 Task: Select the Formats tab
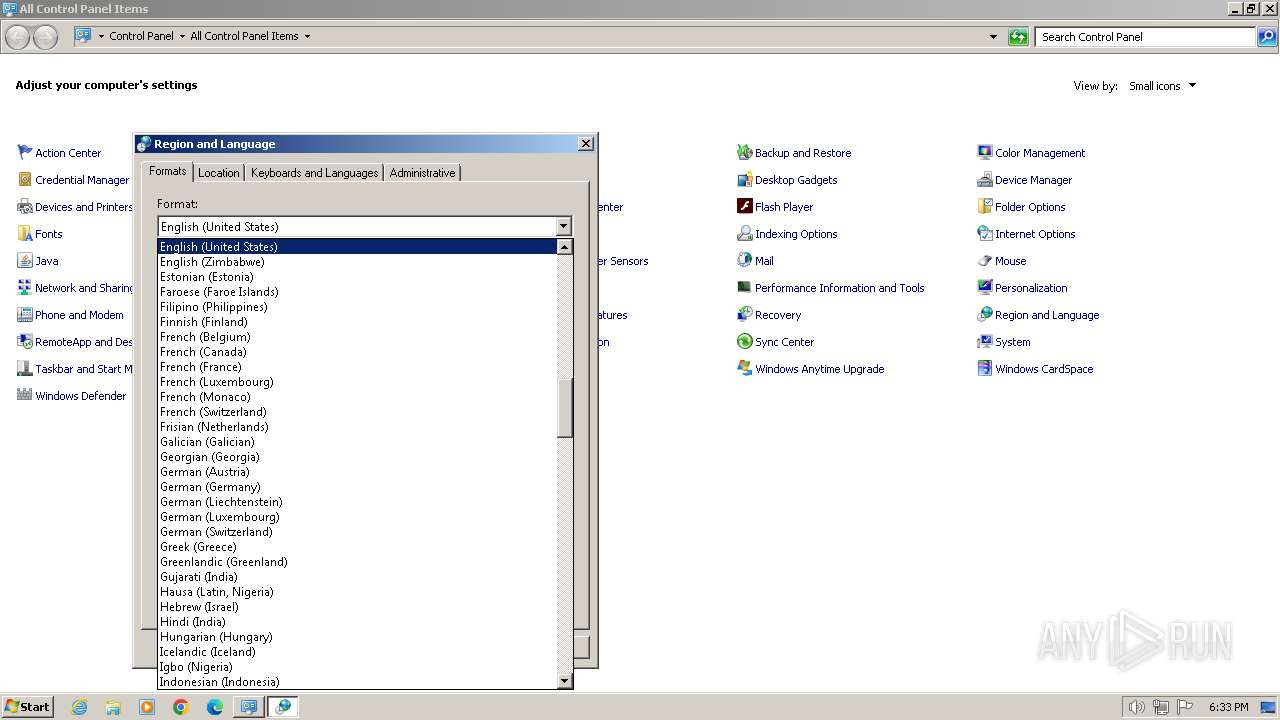[167, 171]
